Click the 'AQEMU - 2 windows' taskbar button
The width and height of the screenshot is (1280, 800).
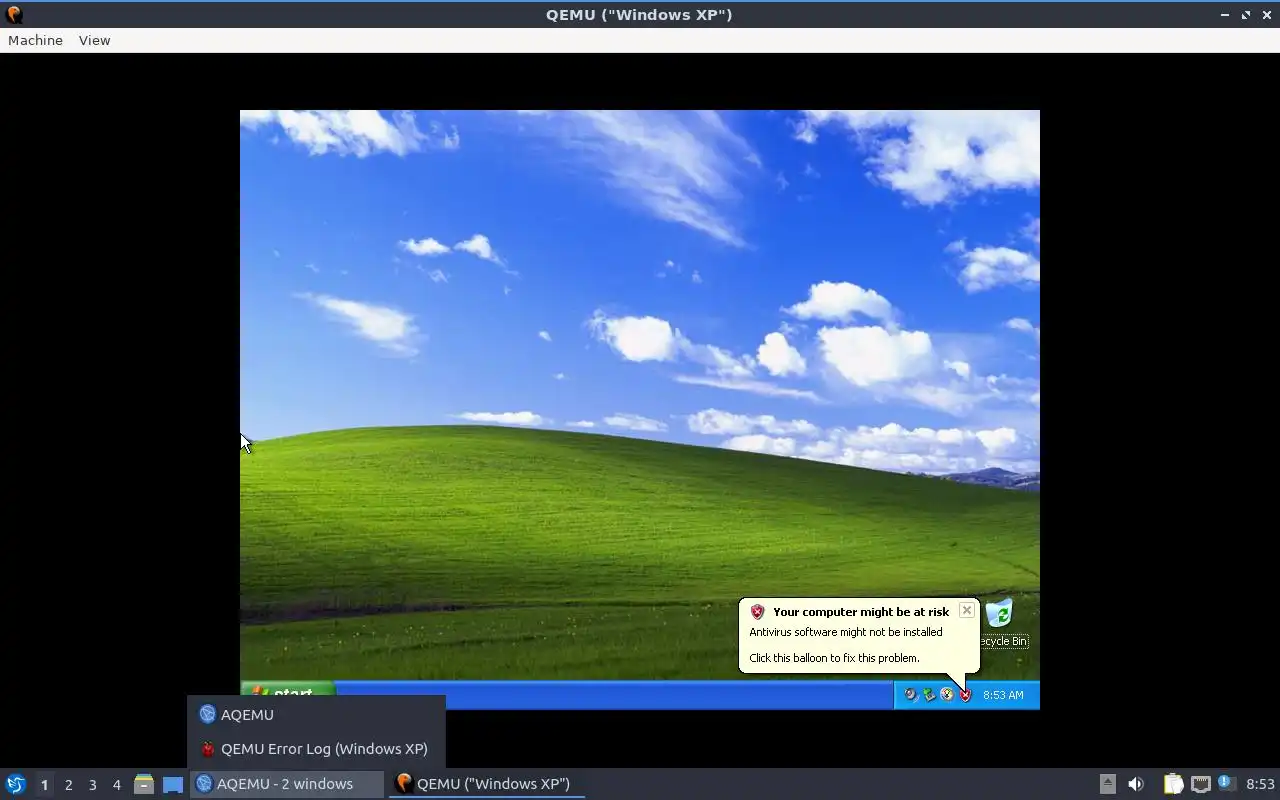(x=287, y=783)
